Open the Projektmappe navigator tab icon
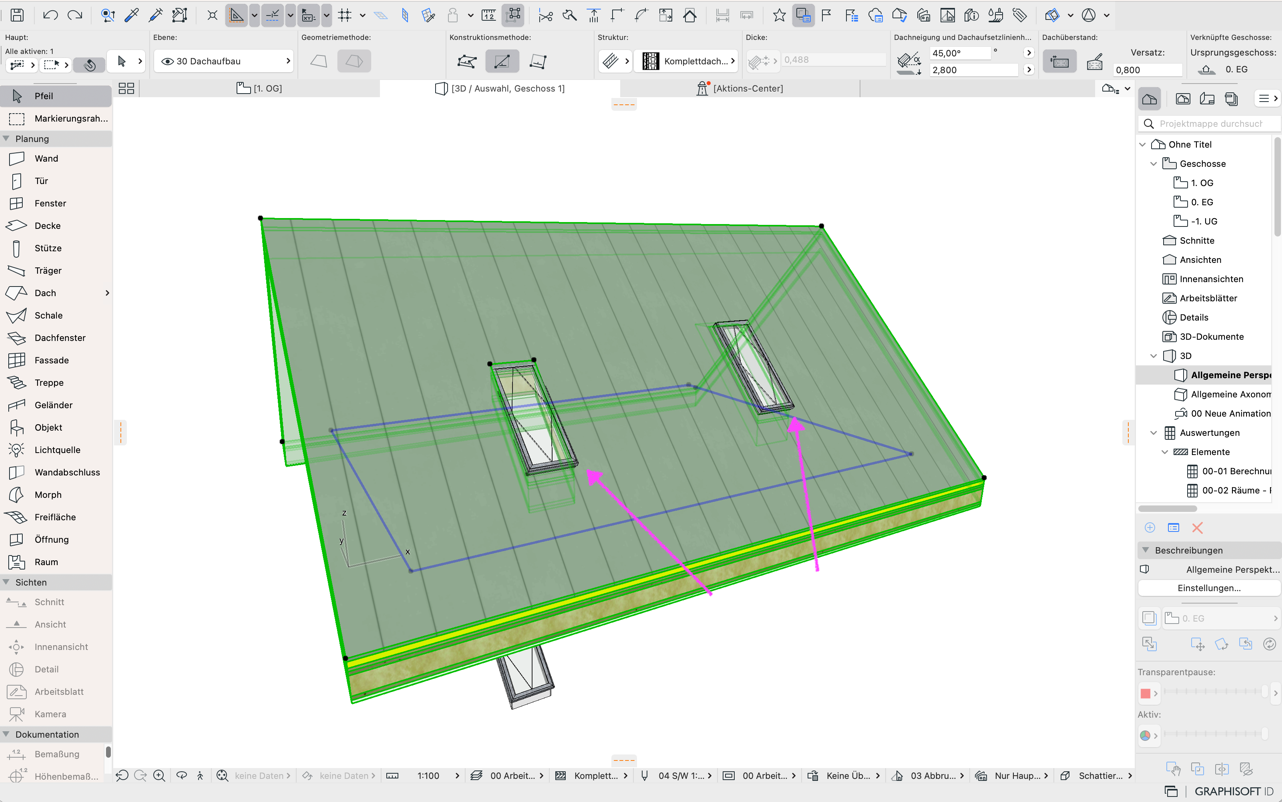 point(1150,99)
